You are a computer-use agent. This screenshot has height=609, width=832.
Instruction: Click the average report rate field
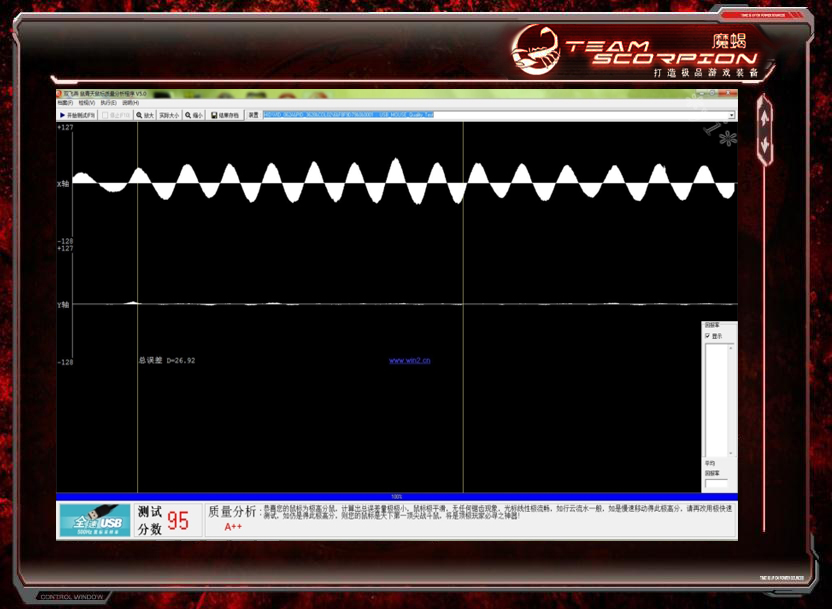(716, 484)
